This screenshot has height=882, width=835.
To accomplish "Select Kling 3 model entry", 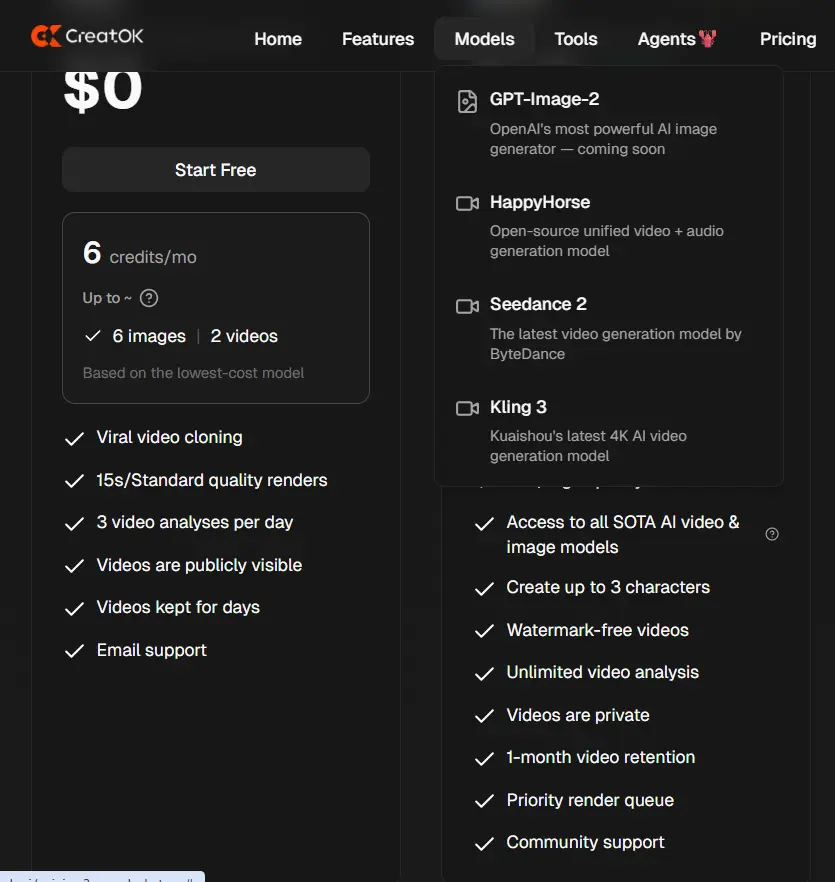I will 609,431.
